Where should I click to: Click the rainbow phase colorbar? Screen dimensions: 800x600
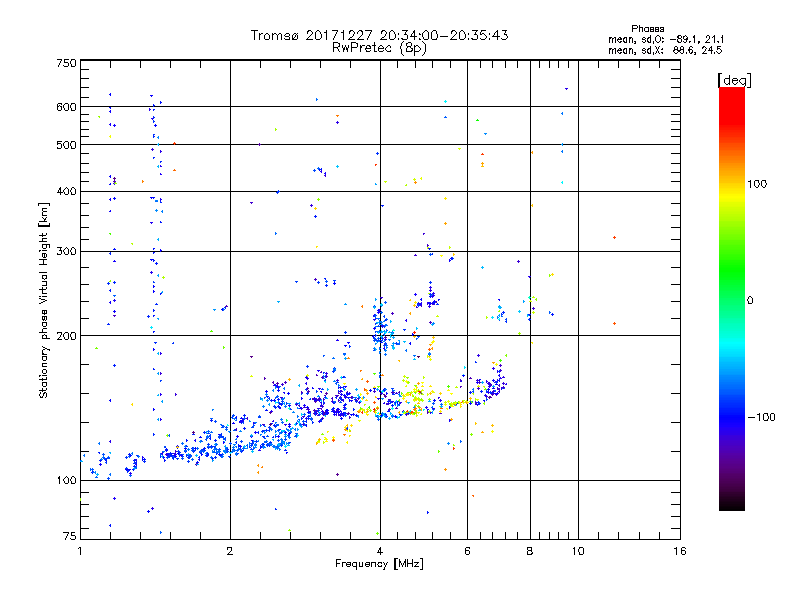(732, 298)
